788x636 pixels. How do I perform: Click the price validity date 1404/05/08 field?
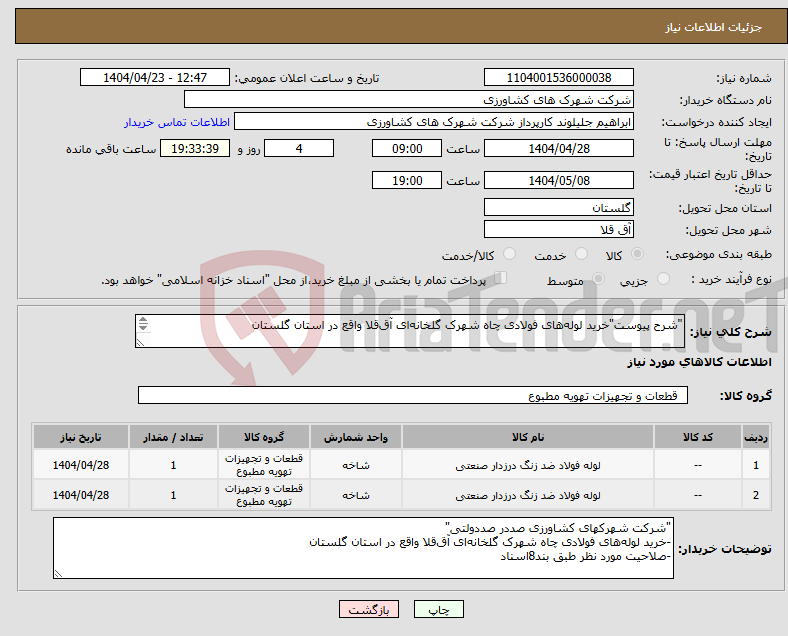(559, 180)
